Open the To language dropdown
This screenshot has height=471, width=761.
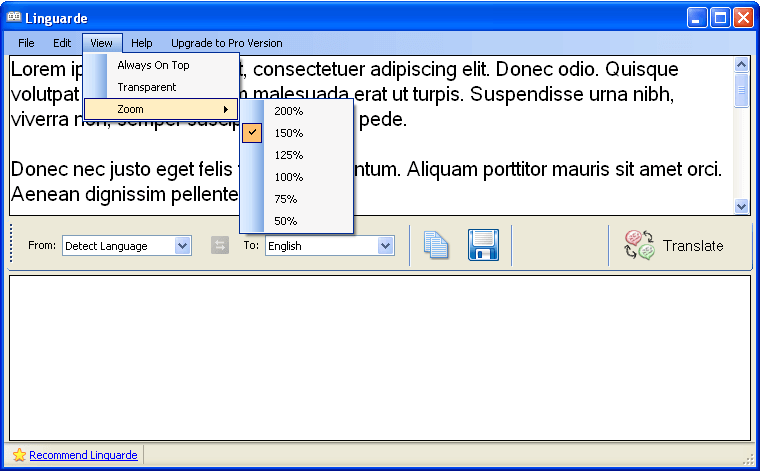click(385, 246)
